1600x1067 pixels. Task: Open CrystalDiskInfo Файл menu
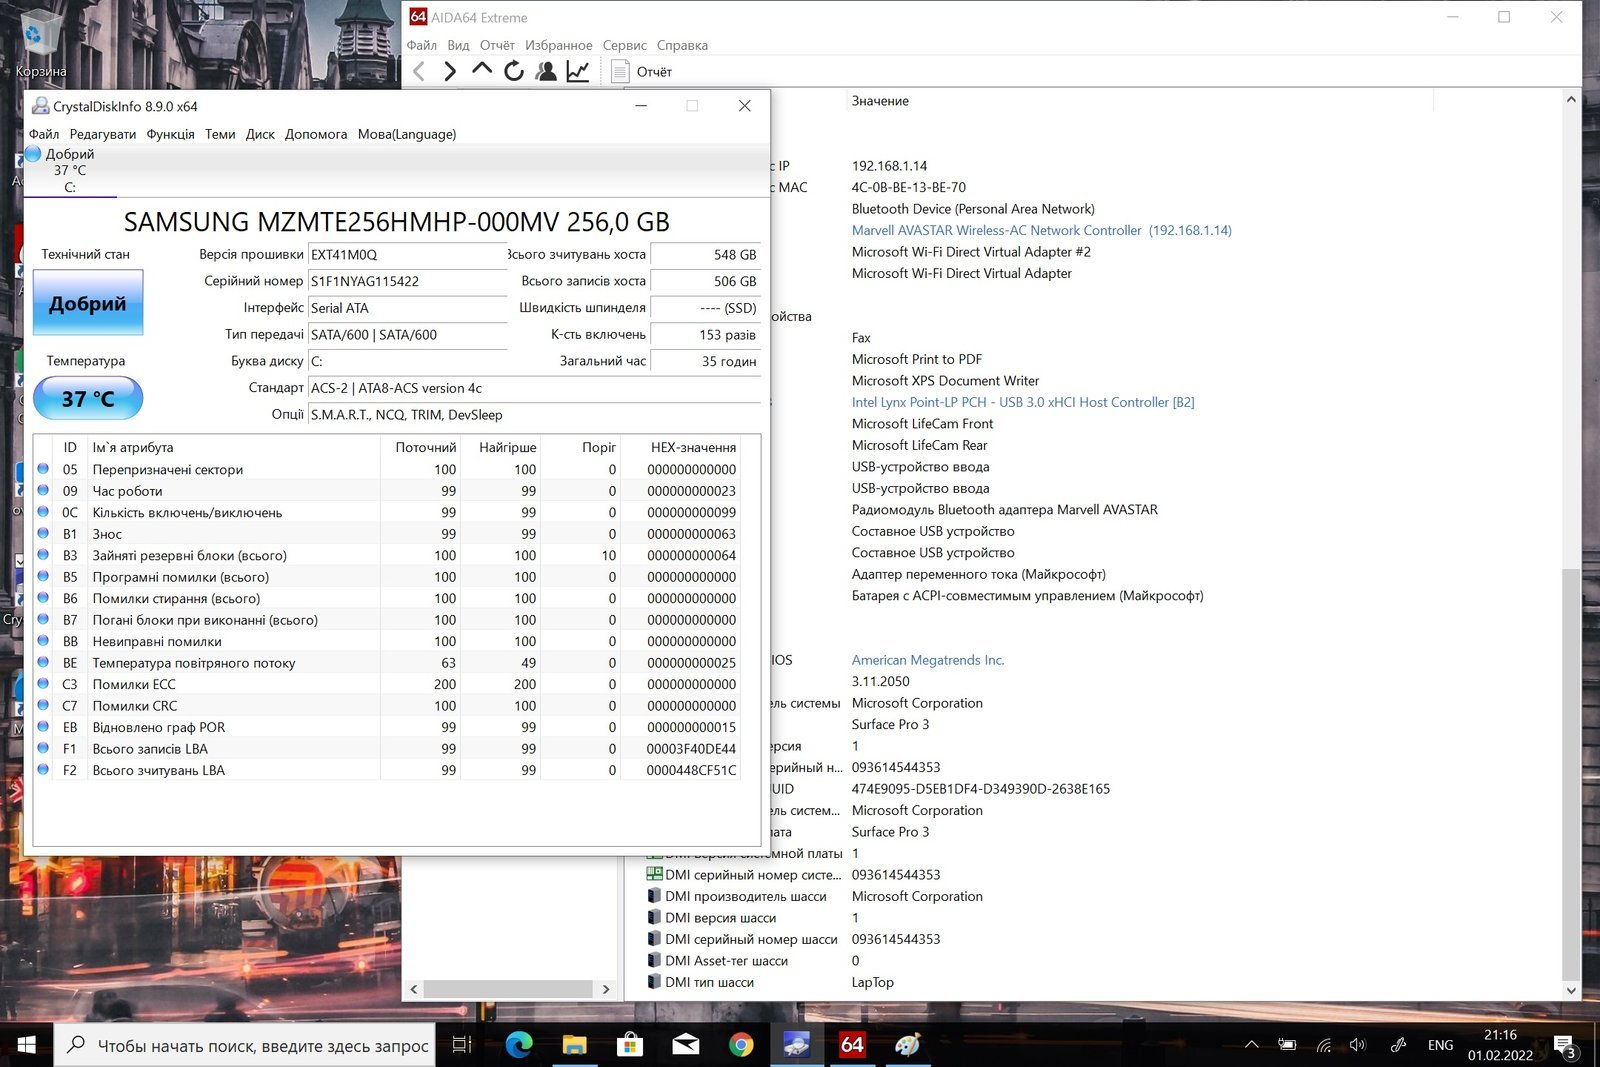44,134
